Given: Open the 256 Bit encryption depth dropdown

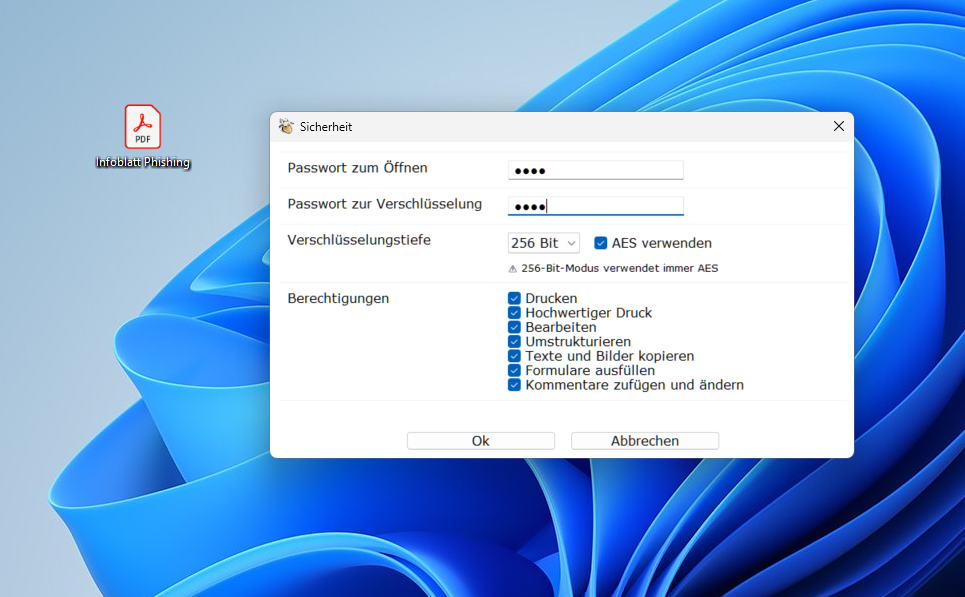Looking at the screenshot, I should 543,243.
